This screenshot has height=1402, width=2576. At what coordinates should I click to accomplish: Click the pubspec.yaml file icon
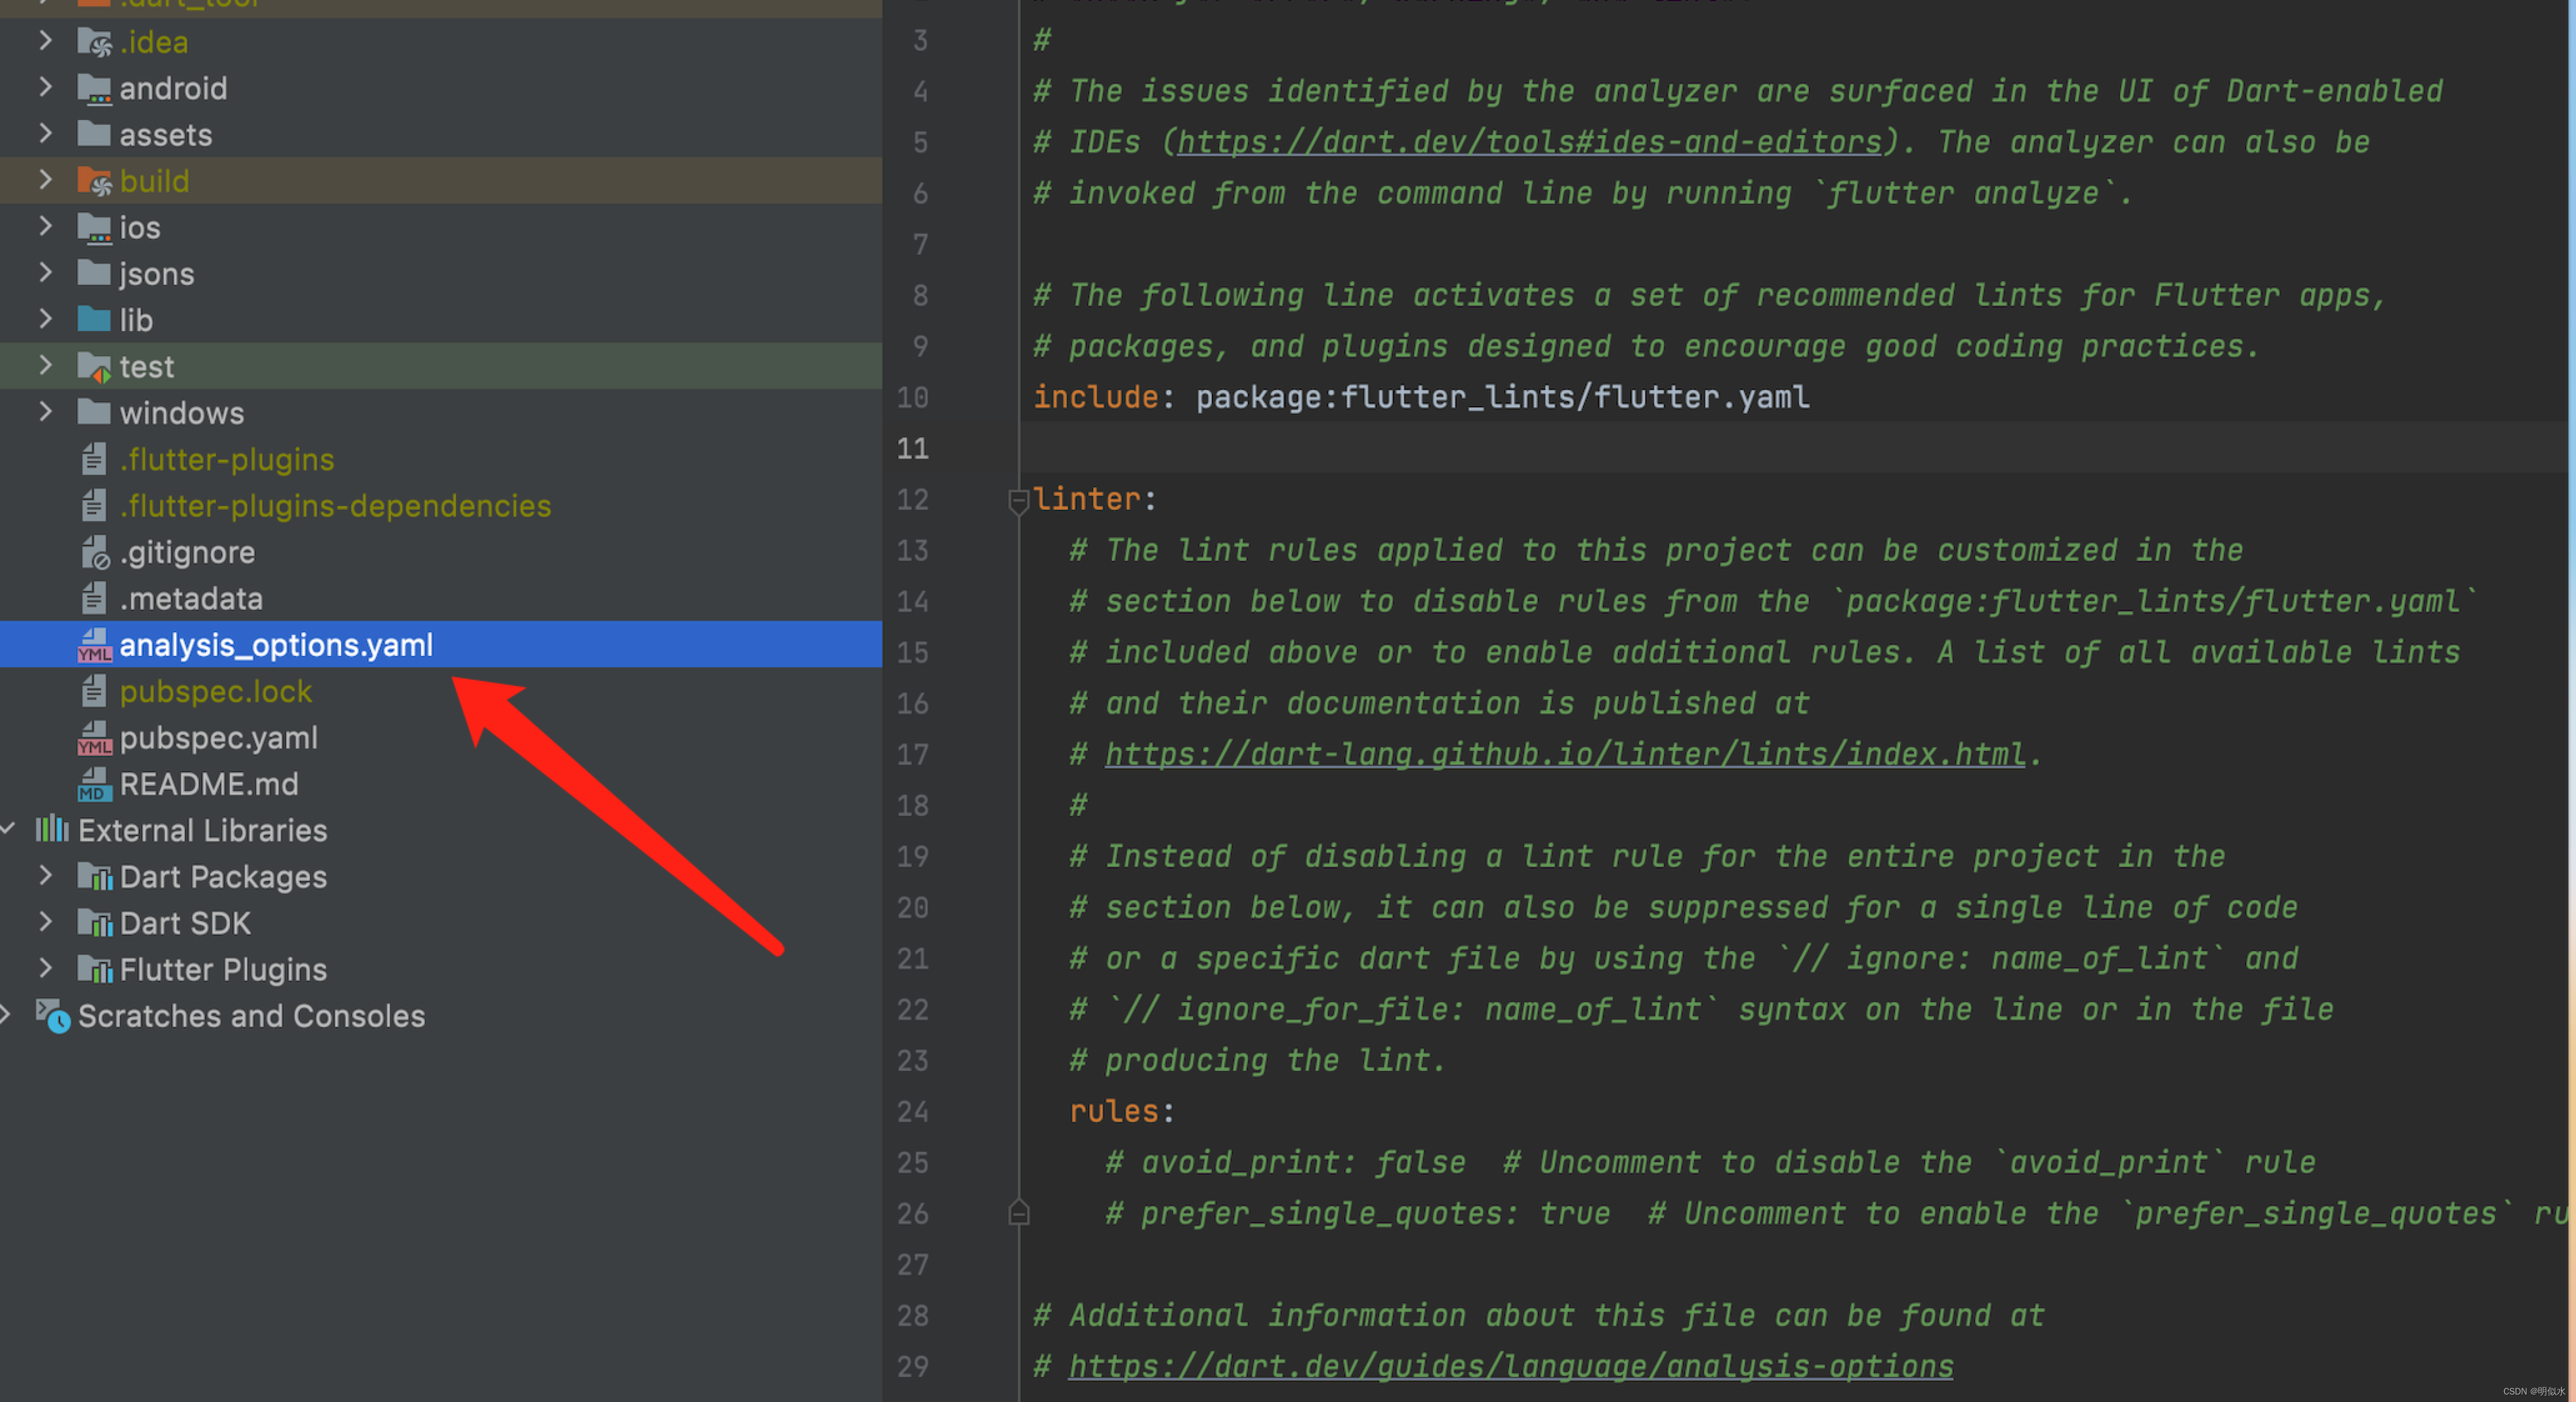pyautogui.click(x=94, y=739)
